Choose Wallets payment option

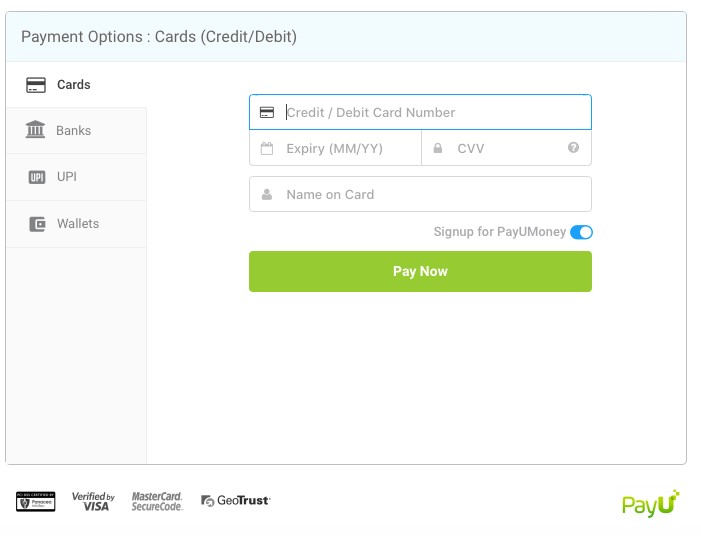[76, 224]
